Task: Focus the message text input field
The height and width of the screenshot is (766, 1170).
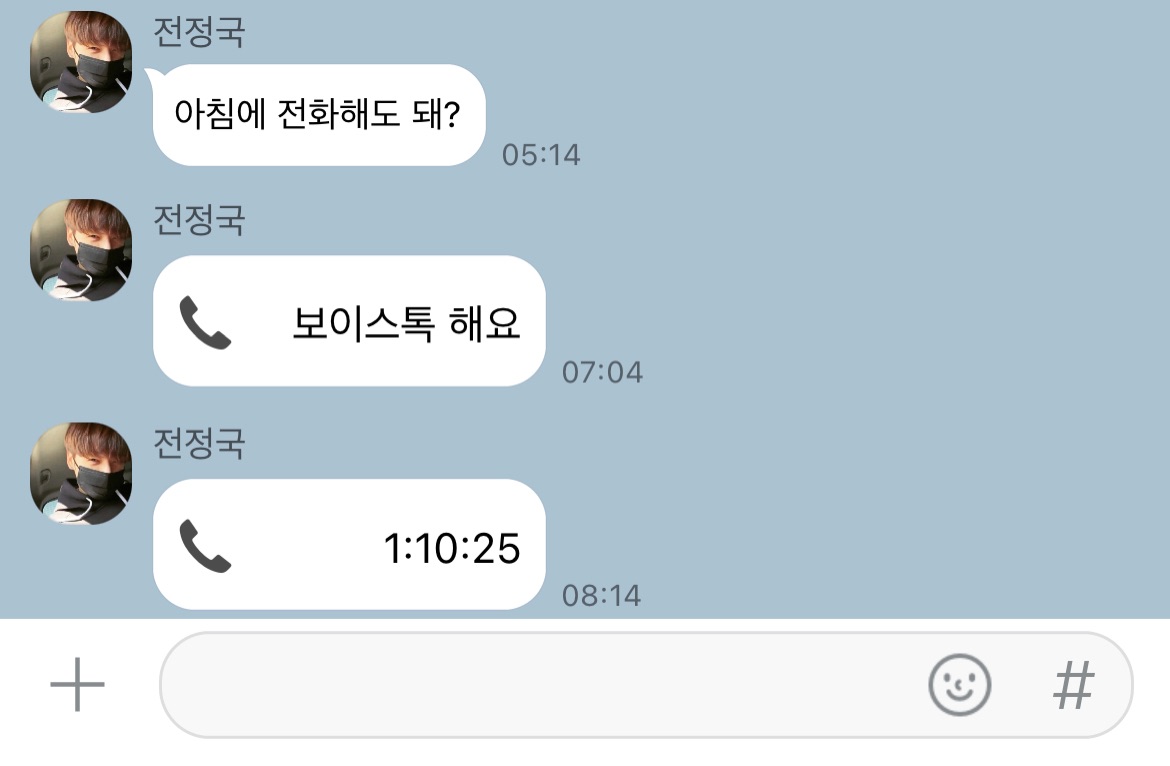Action: click(x=646, y=685)
